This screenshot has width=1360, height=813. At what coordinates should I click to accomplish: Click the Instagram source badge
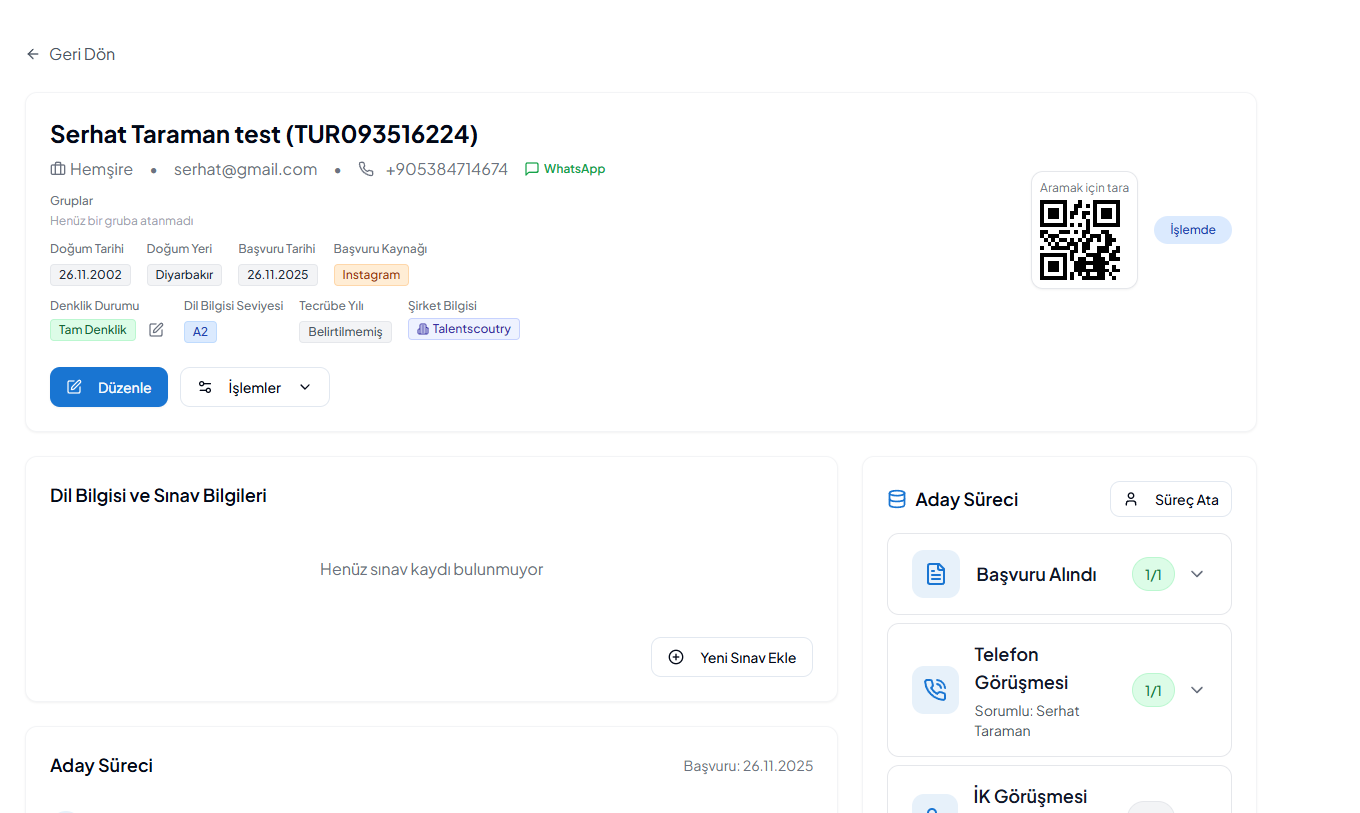[371, 275]
